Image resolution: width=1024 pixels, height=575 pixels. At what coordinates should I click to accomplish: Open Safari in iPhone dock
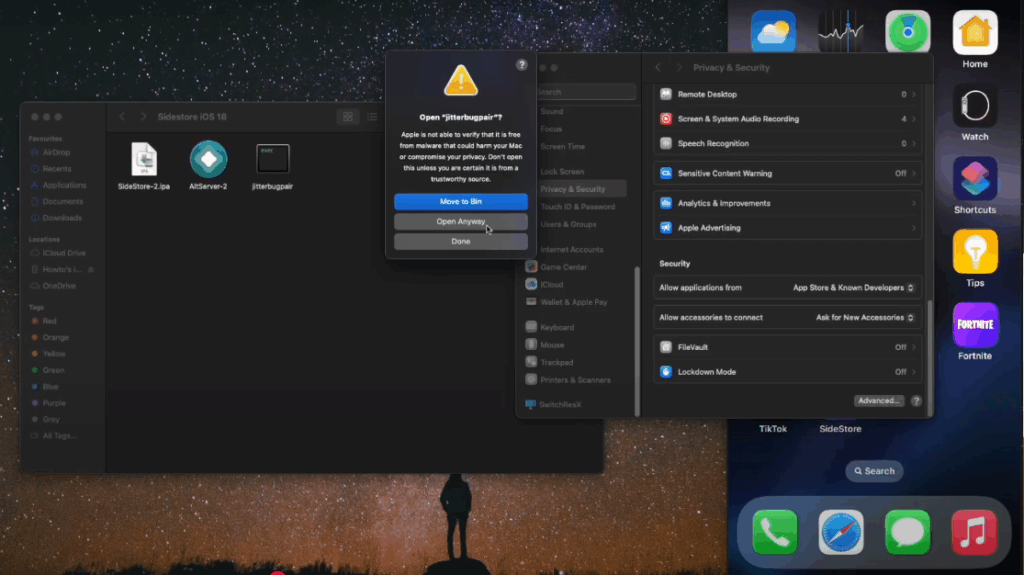pos(841,533)
